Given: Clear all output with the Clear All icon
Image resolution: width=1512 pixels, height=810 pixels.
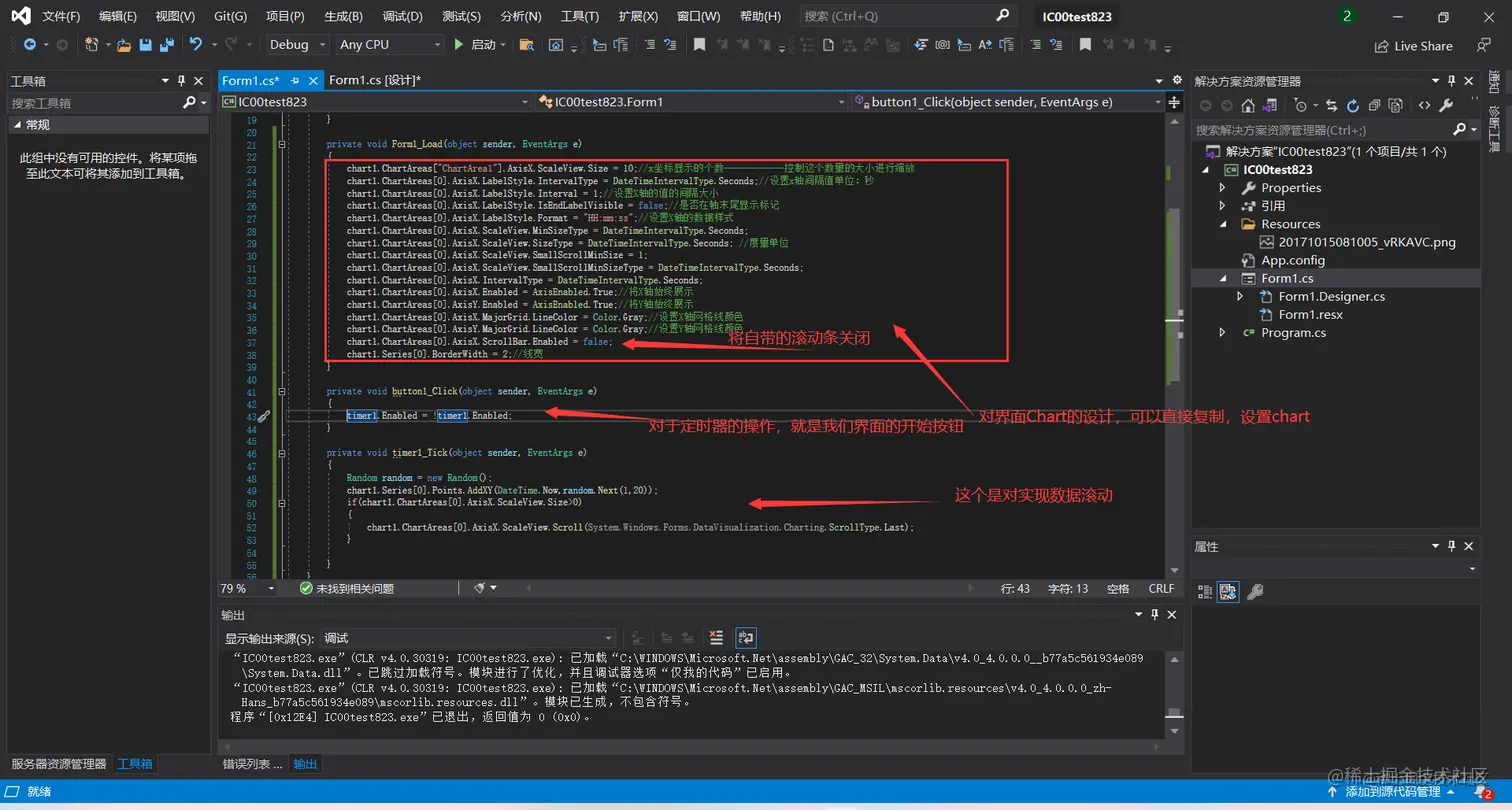Looking at the screenshot, I should (x=716, y=637).
